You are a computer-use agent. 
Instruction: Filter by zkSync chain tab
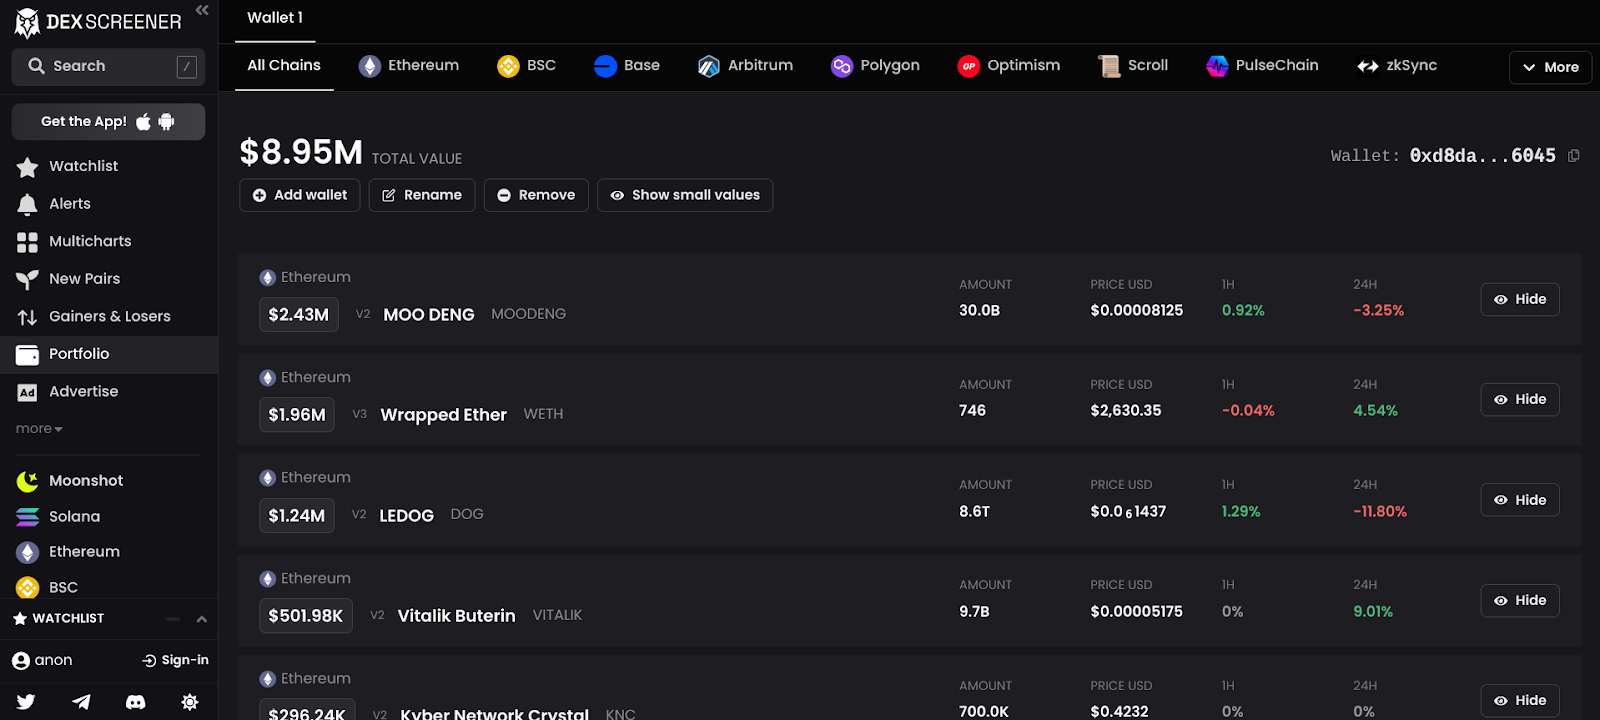pos(1396,66)
